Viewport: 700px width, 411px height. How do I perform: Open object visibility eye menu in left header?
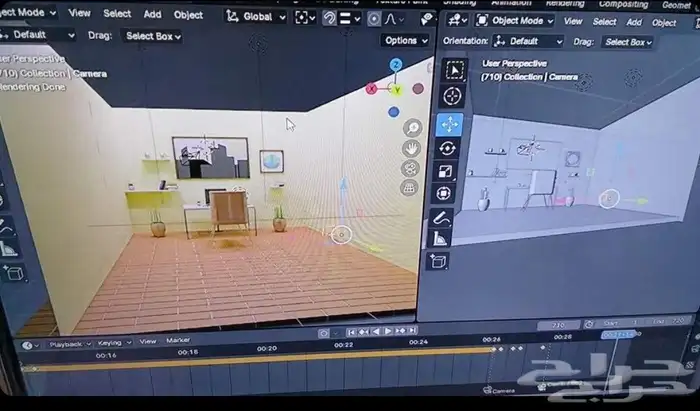427,19
